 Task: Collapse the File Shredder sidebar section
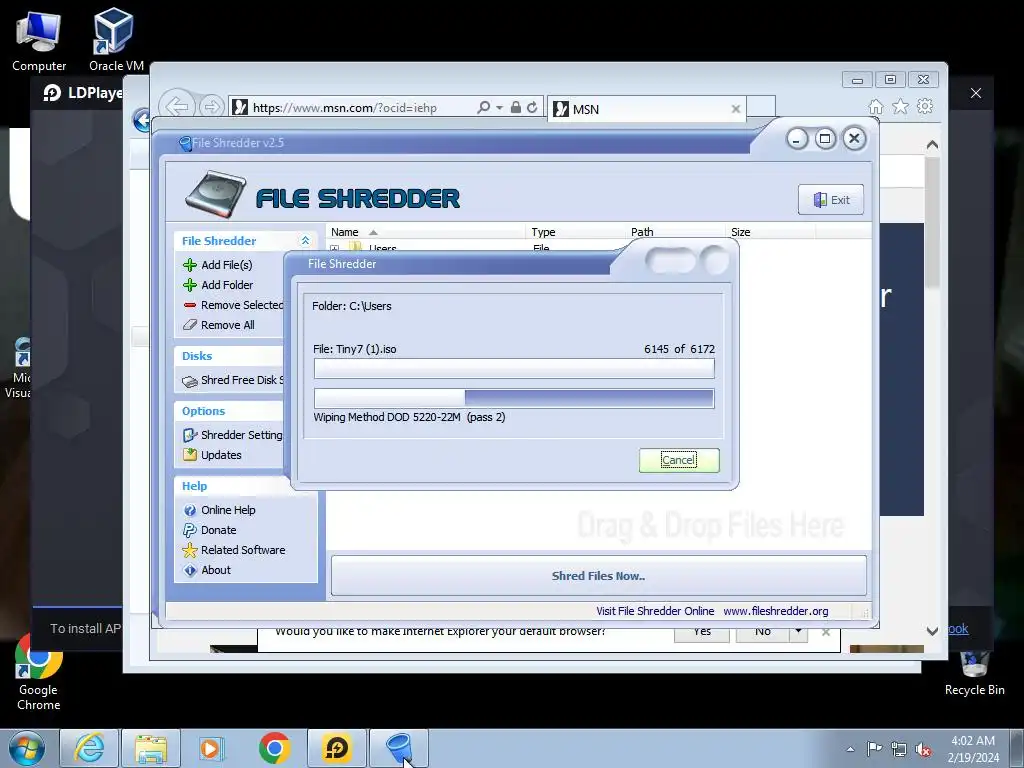[x=305, y=240]
